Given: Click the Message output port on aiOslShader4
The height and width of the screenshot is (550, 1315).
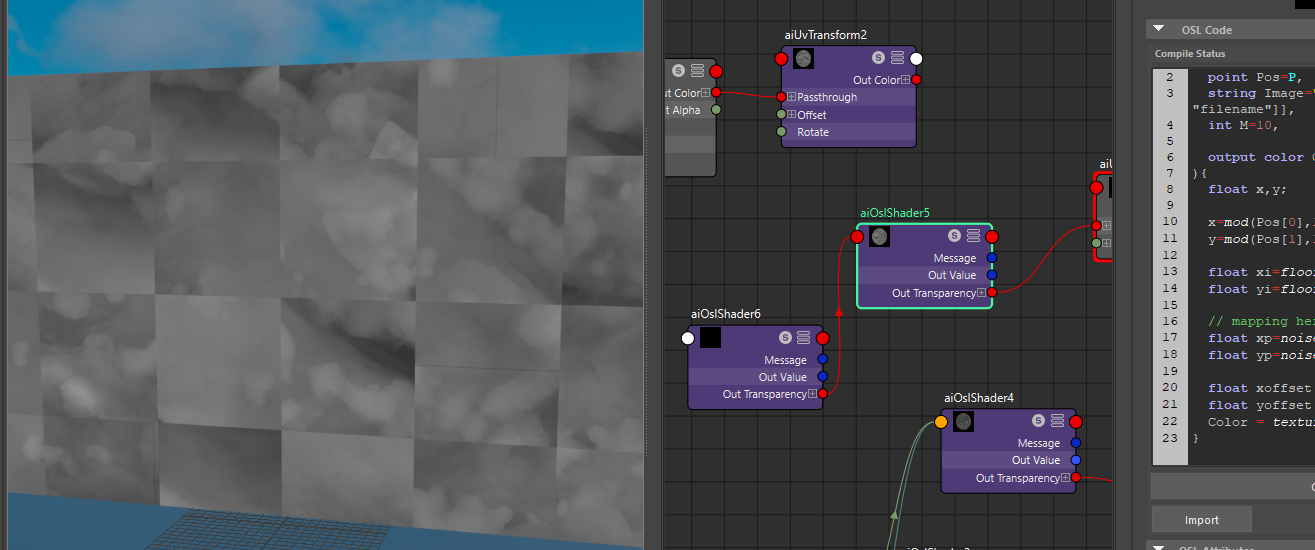Looking at the screenshot, I should click(1075, 443).
